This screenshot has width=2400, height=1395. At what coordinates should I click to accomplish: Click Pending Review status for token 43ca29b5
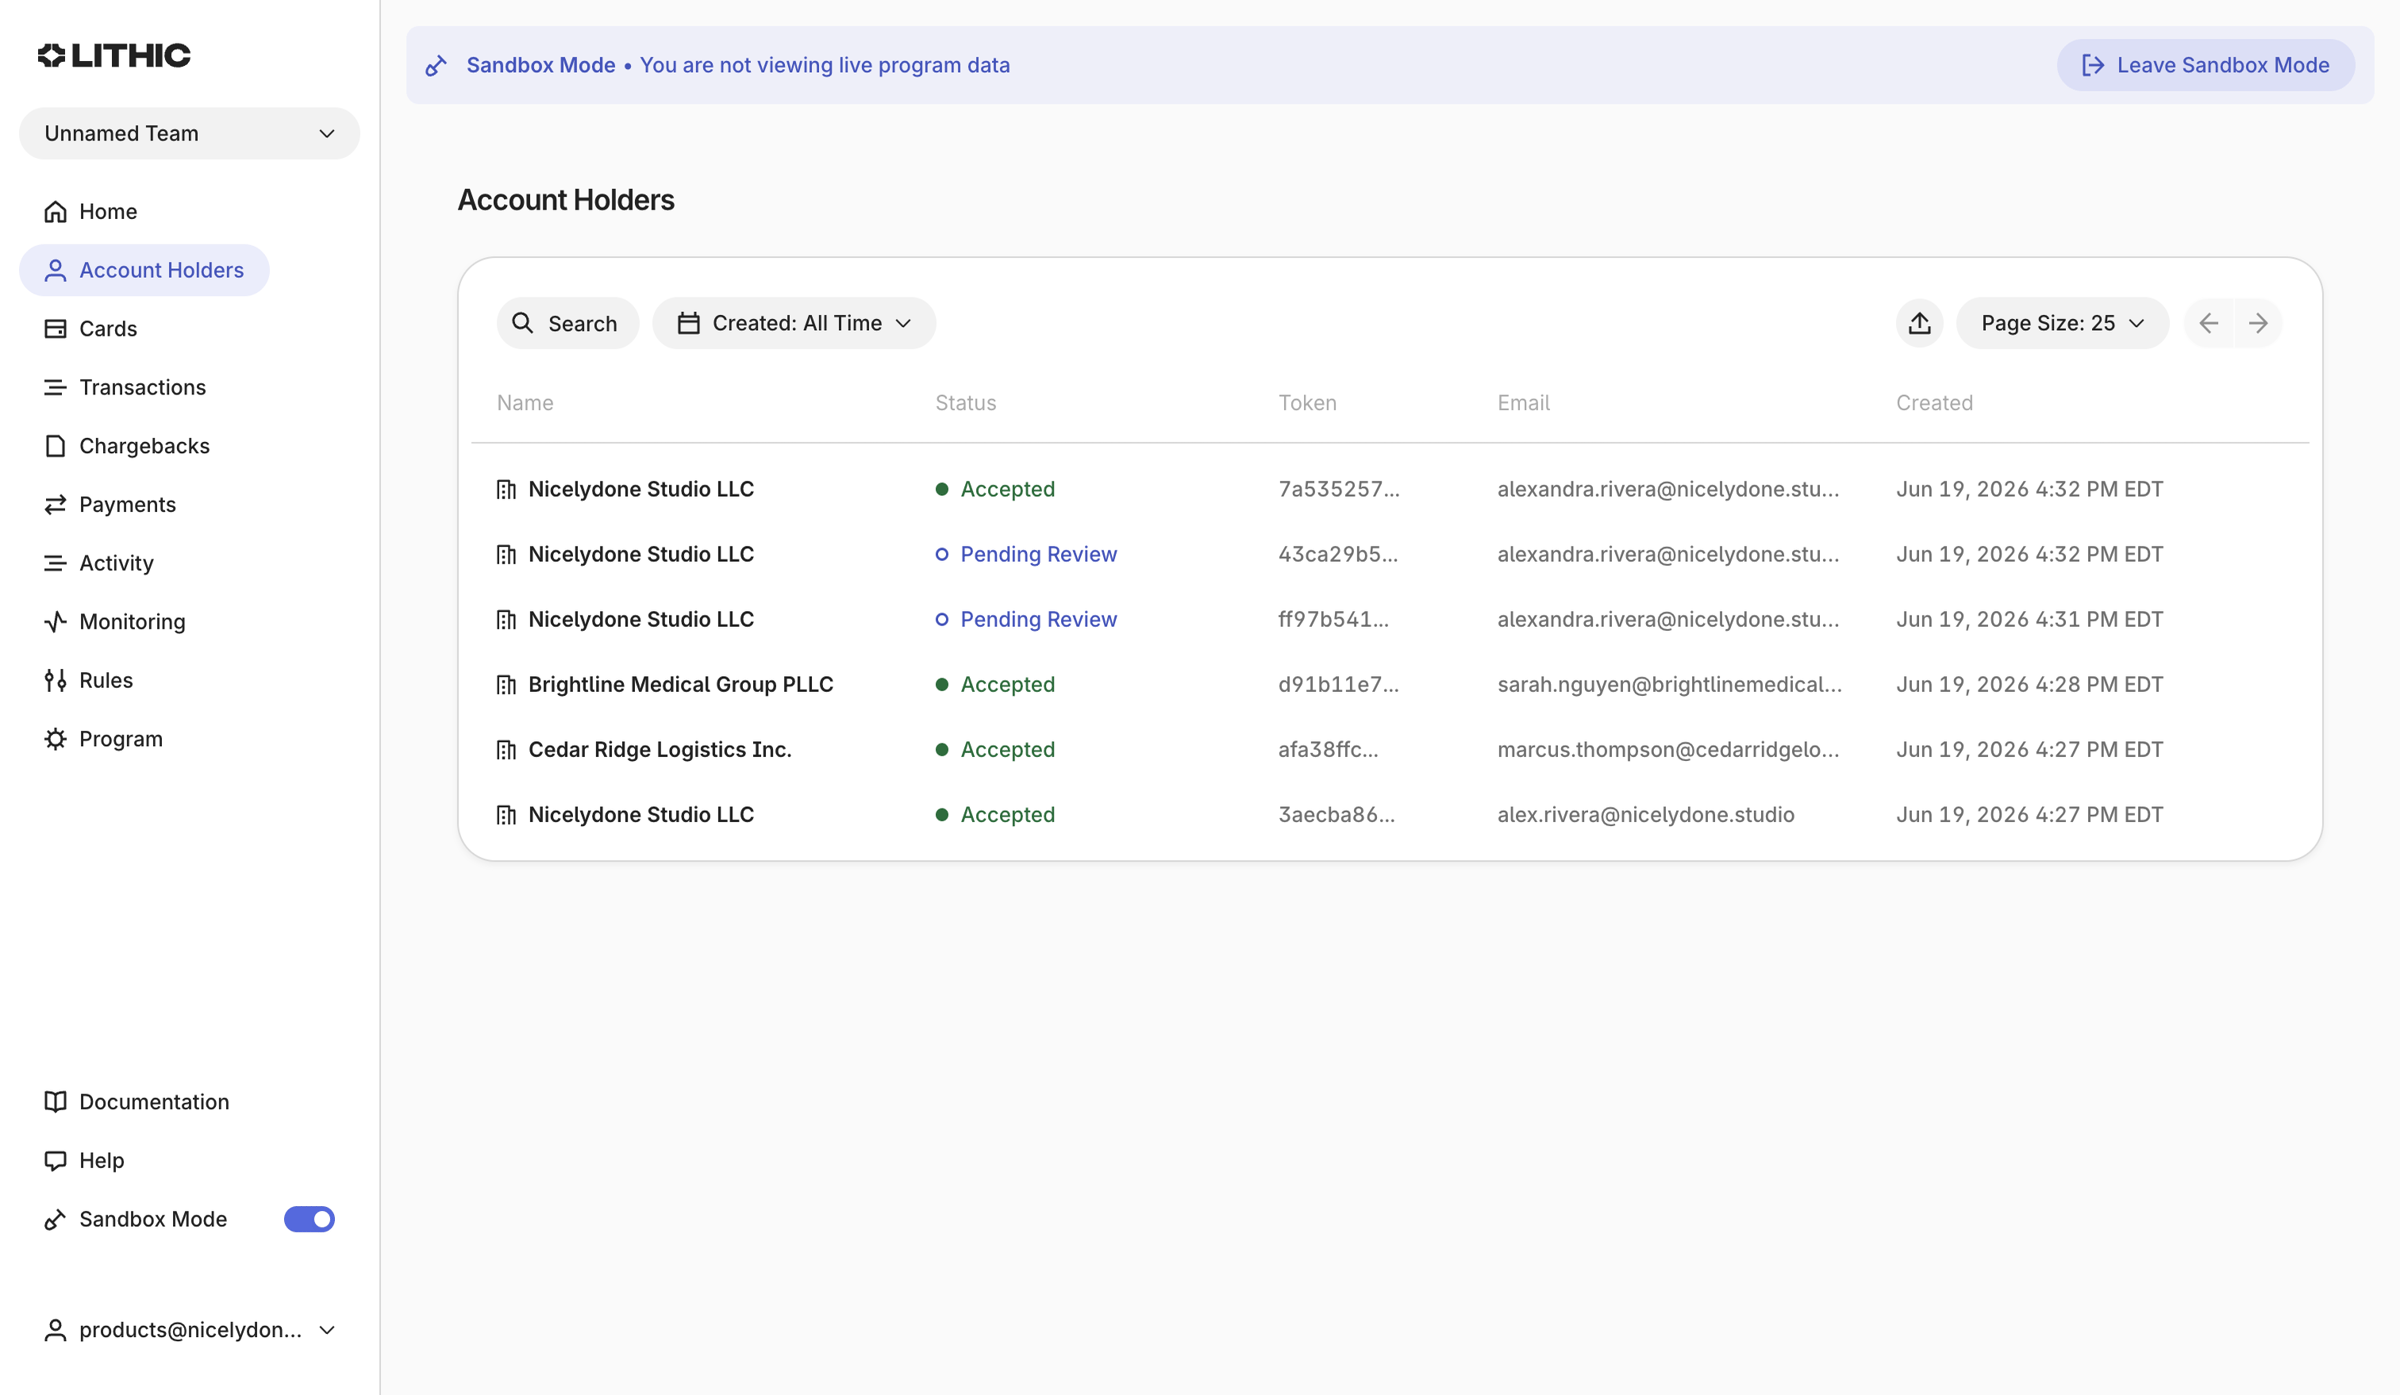(x=1026, y=554)
